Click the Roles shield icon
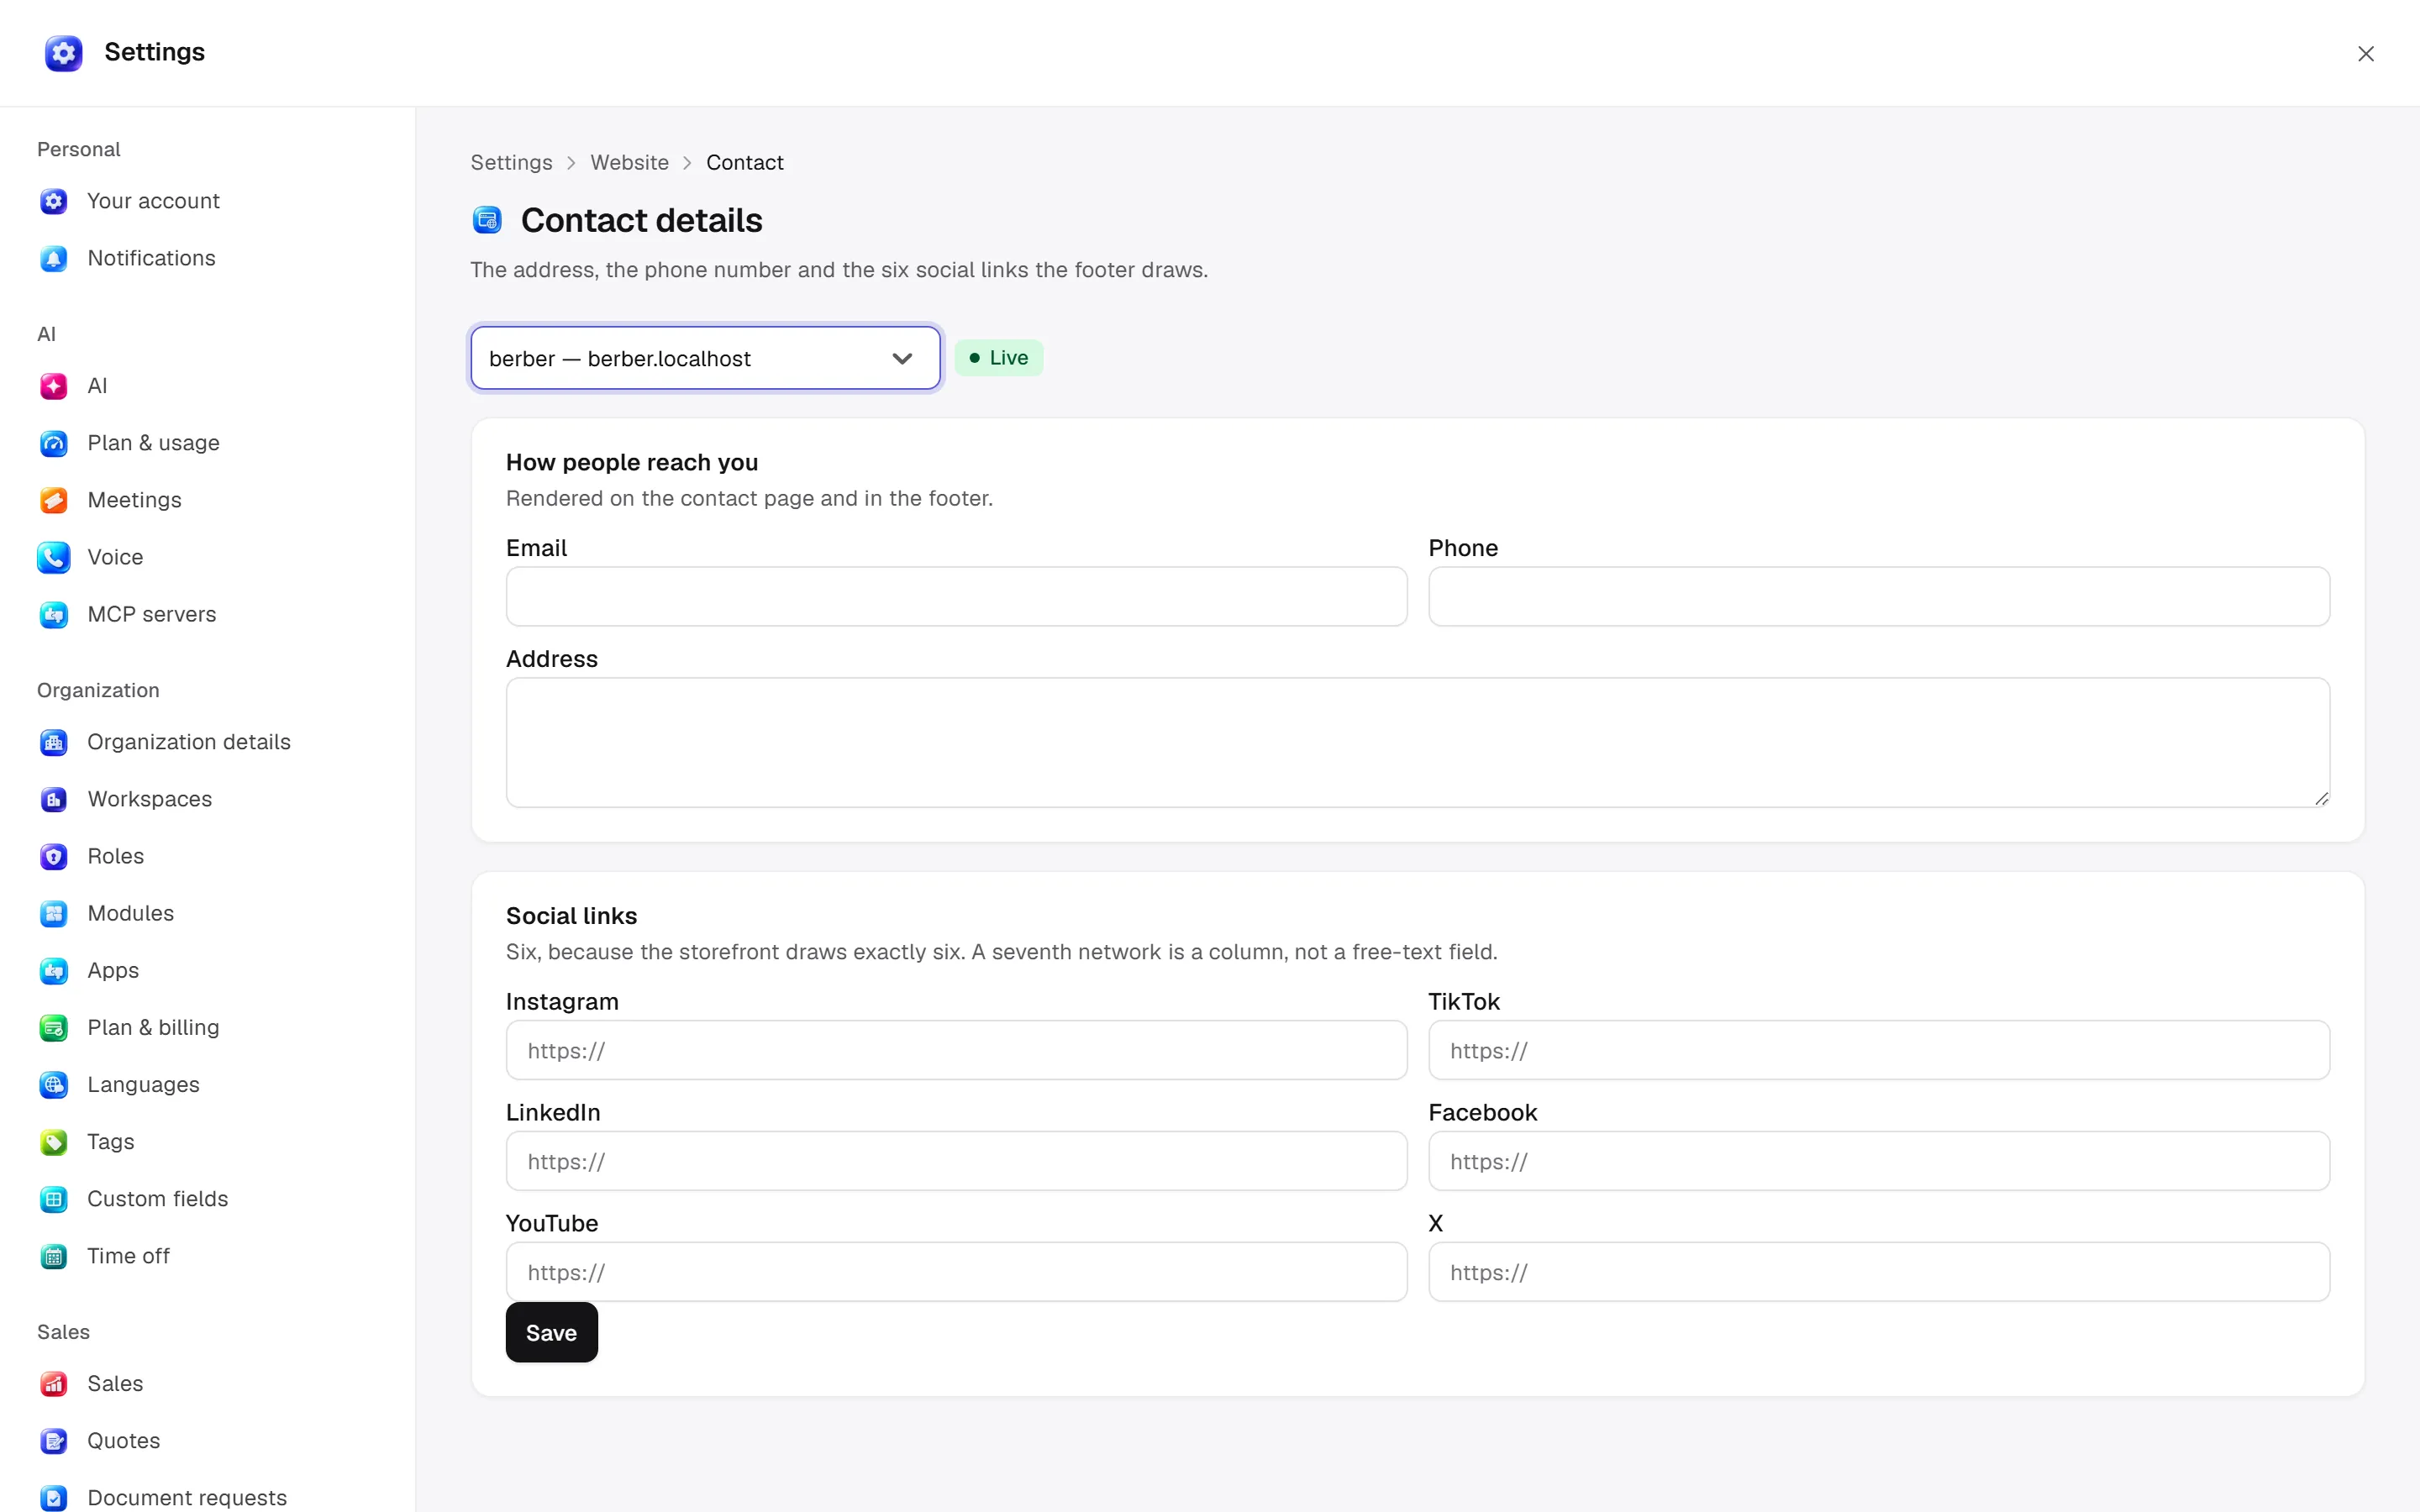The image size is (2420, 1512). [54, 856]
